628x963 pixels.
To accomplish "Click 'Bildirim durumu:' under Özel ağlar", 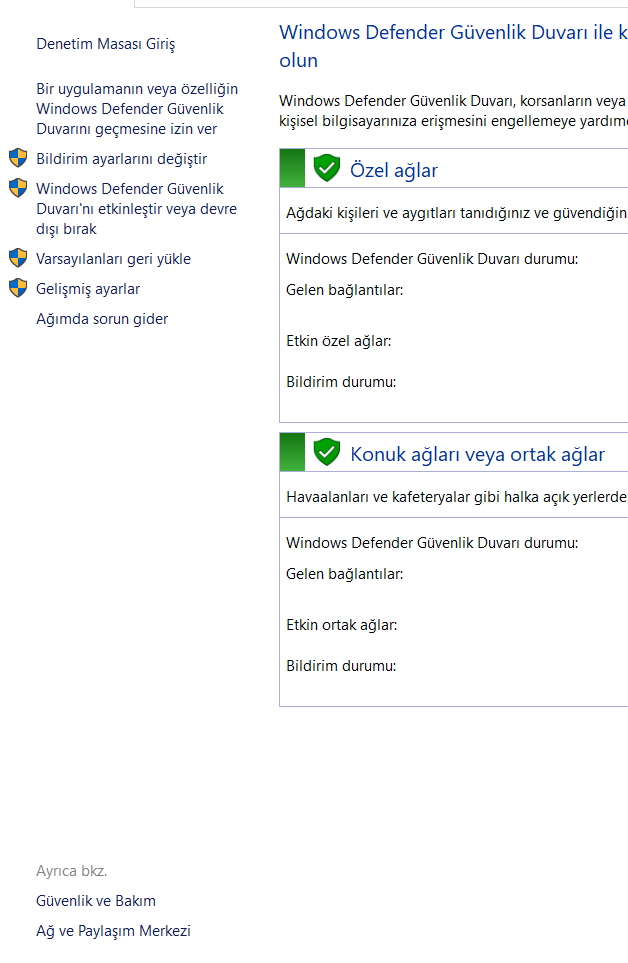I will pyautogui.click(x=341, y=382).
